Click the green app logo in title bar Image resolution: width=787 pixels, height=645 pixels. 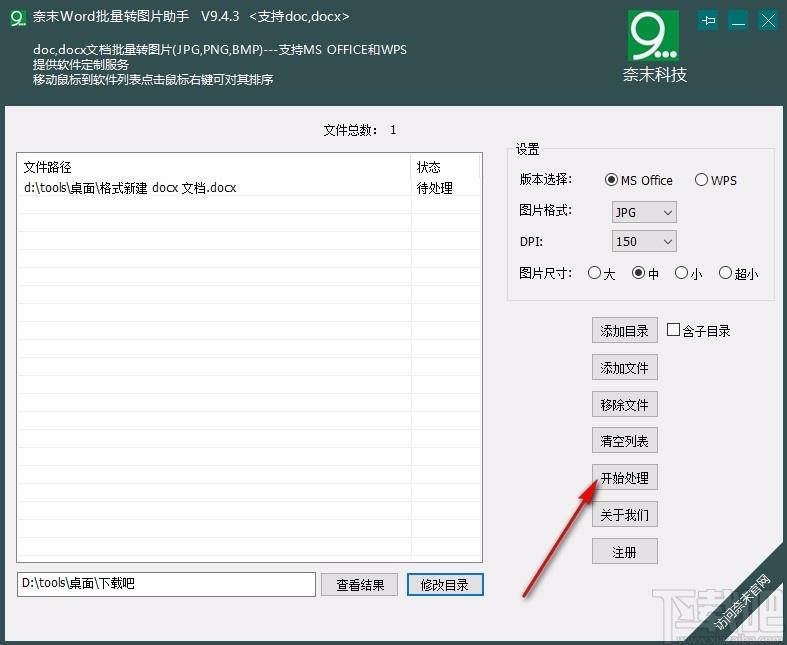pyautogui.click(x=18, y=18)
